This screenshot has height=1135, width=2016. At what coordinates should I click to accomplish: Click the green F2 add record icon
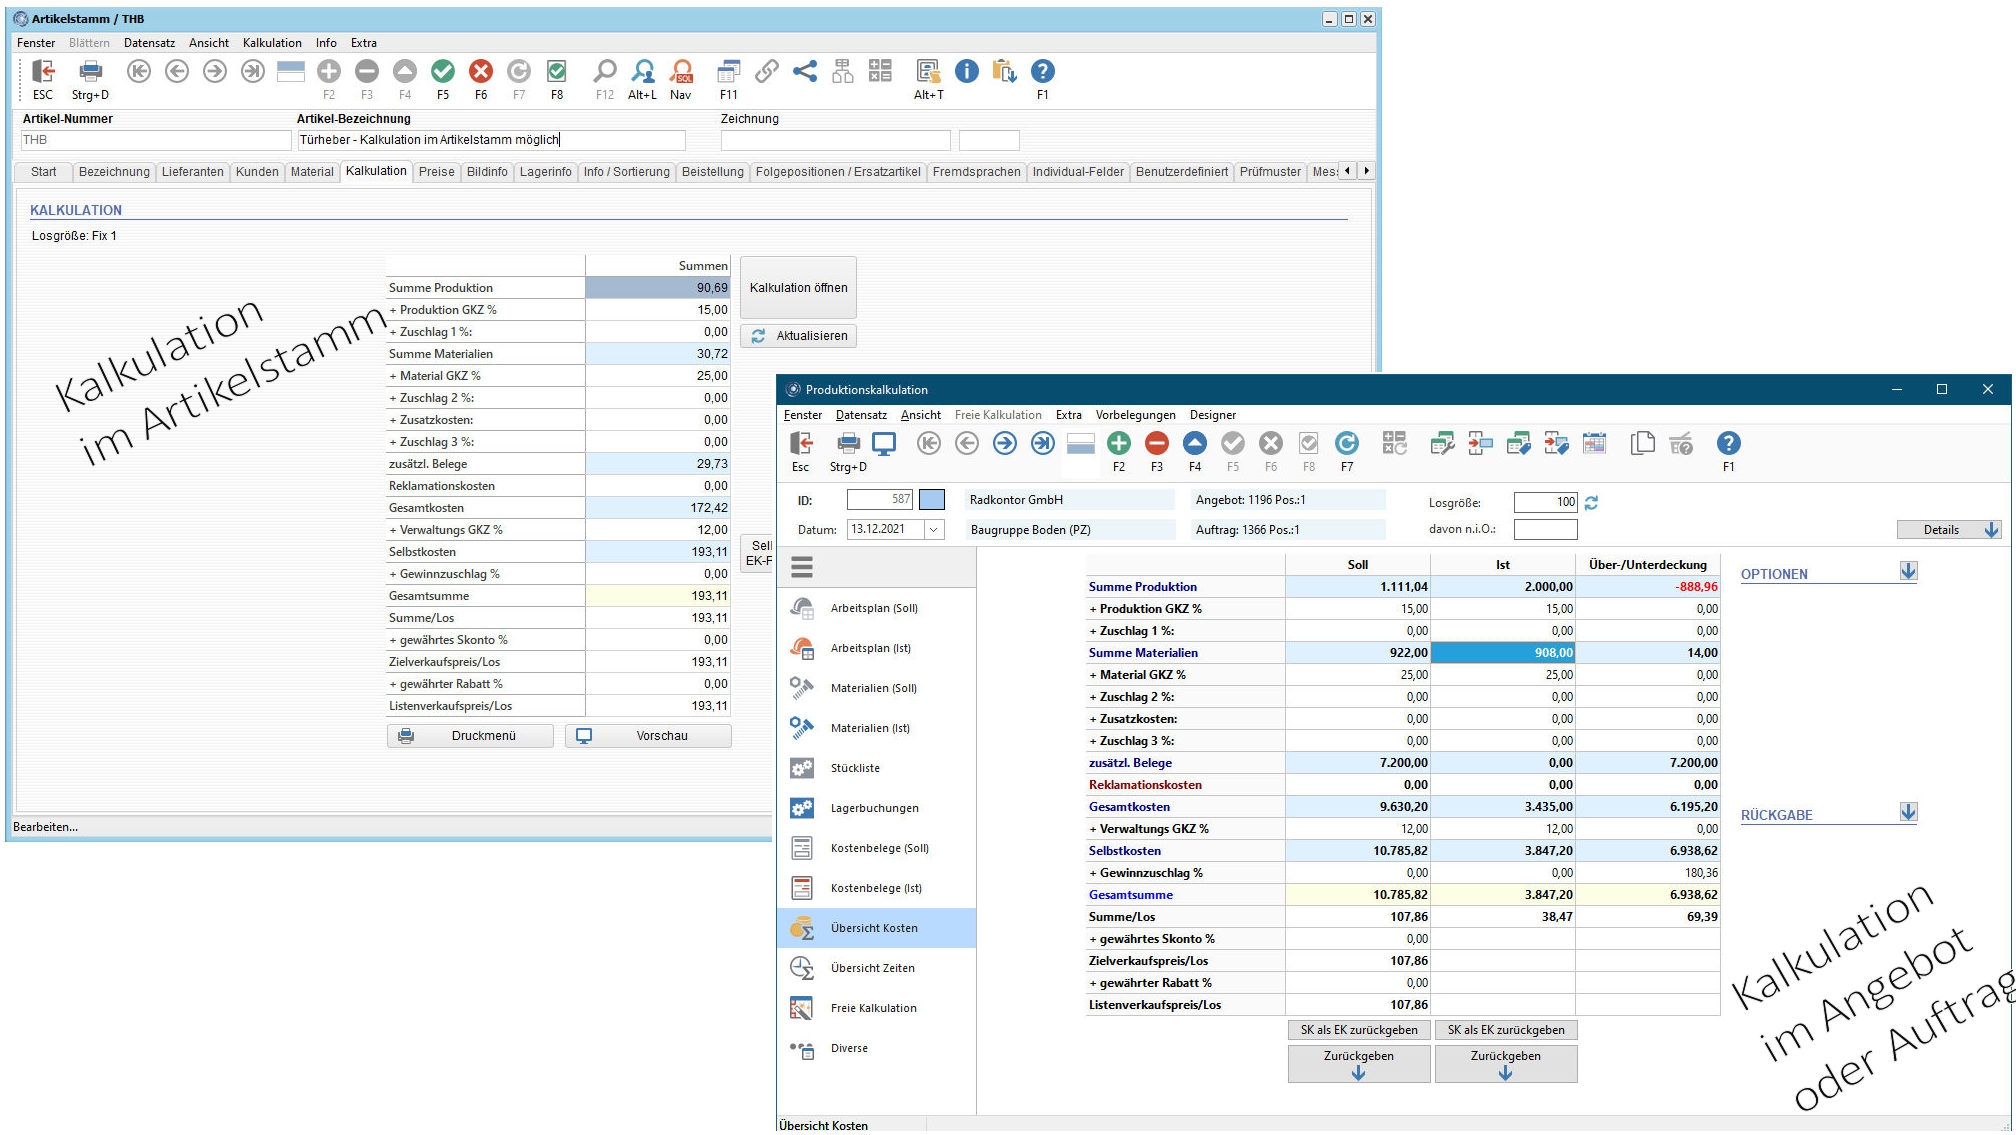1118,444
